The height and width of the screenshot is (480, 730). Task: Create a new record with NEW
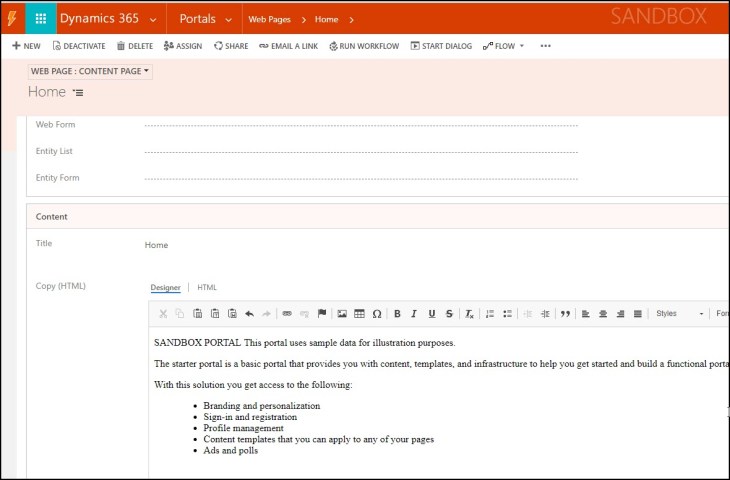[27, 46]
